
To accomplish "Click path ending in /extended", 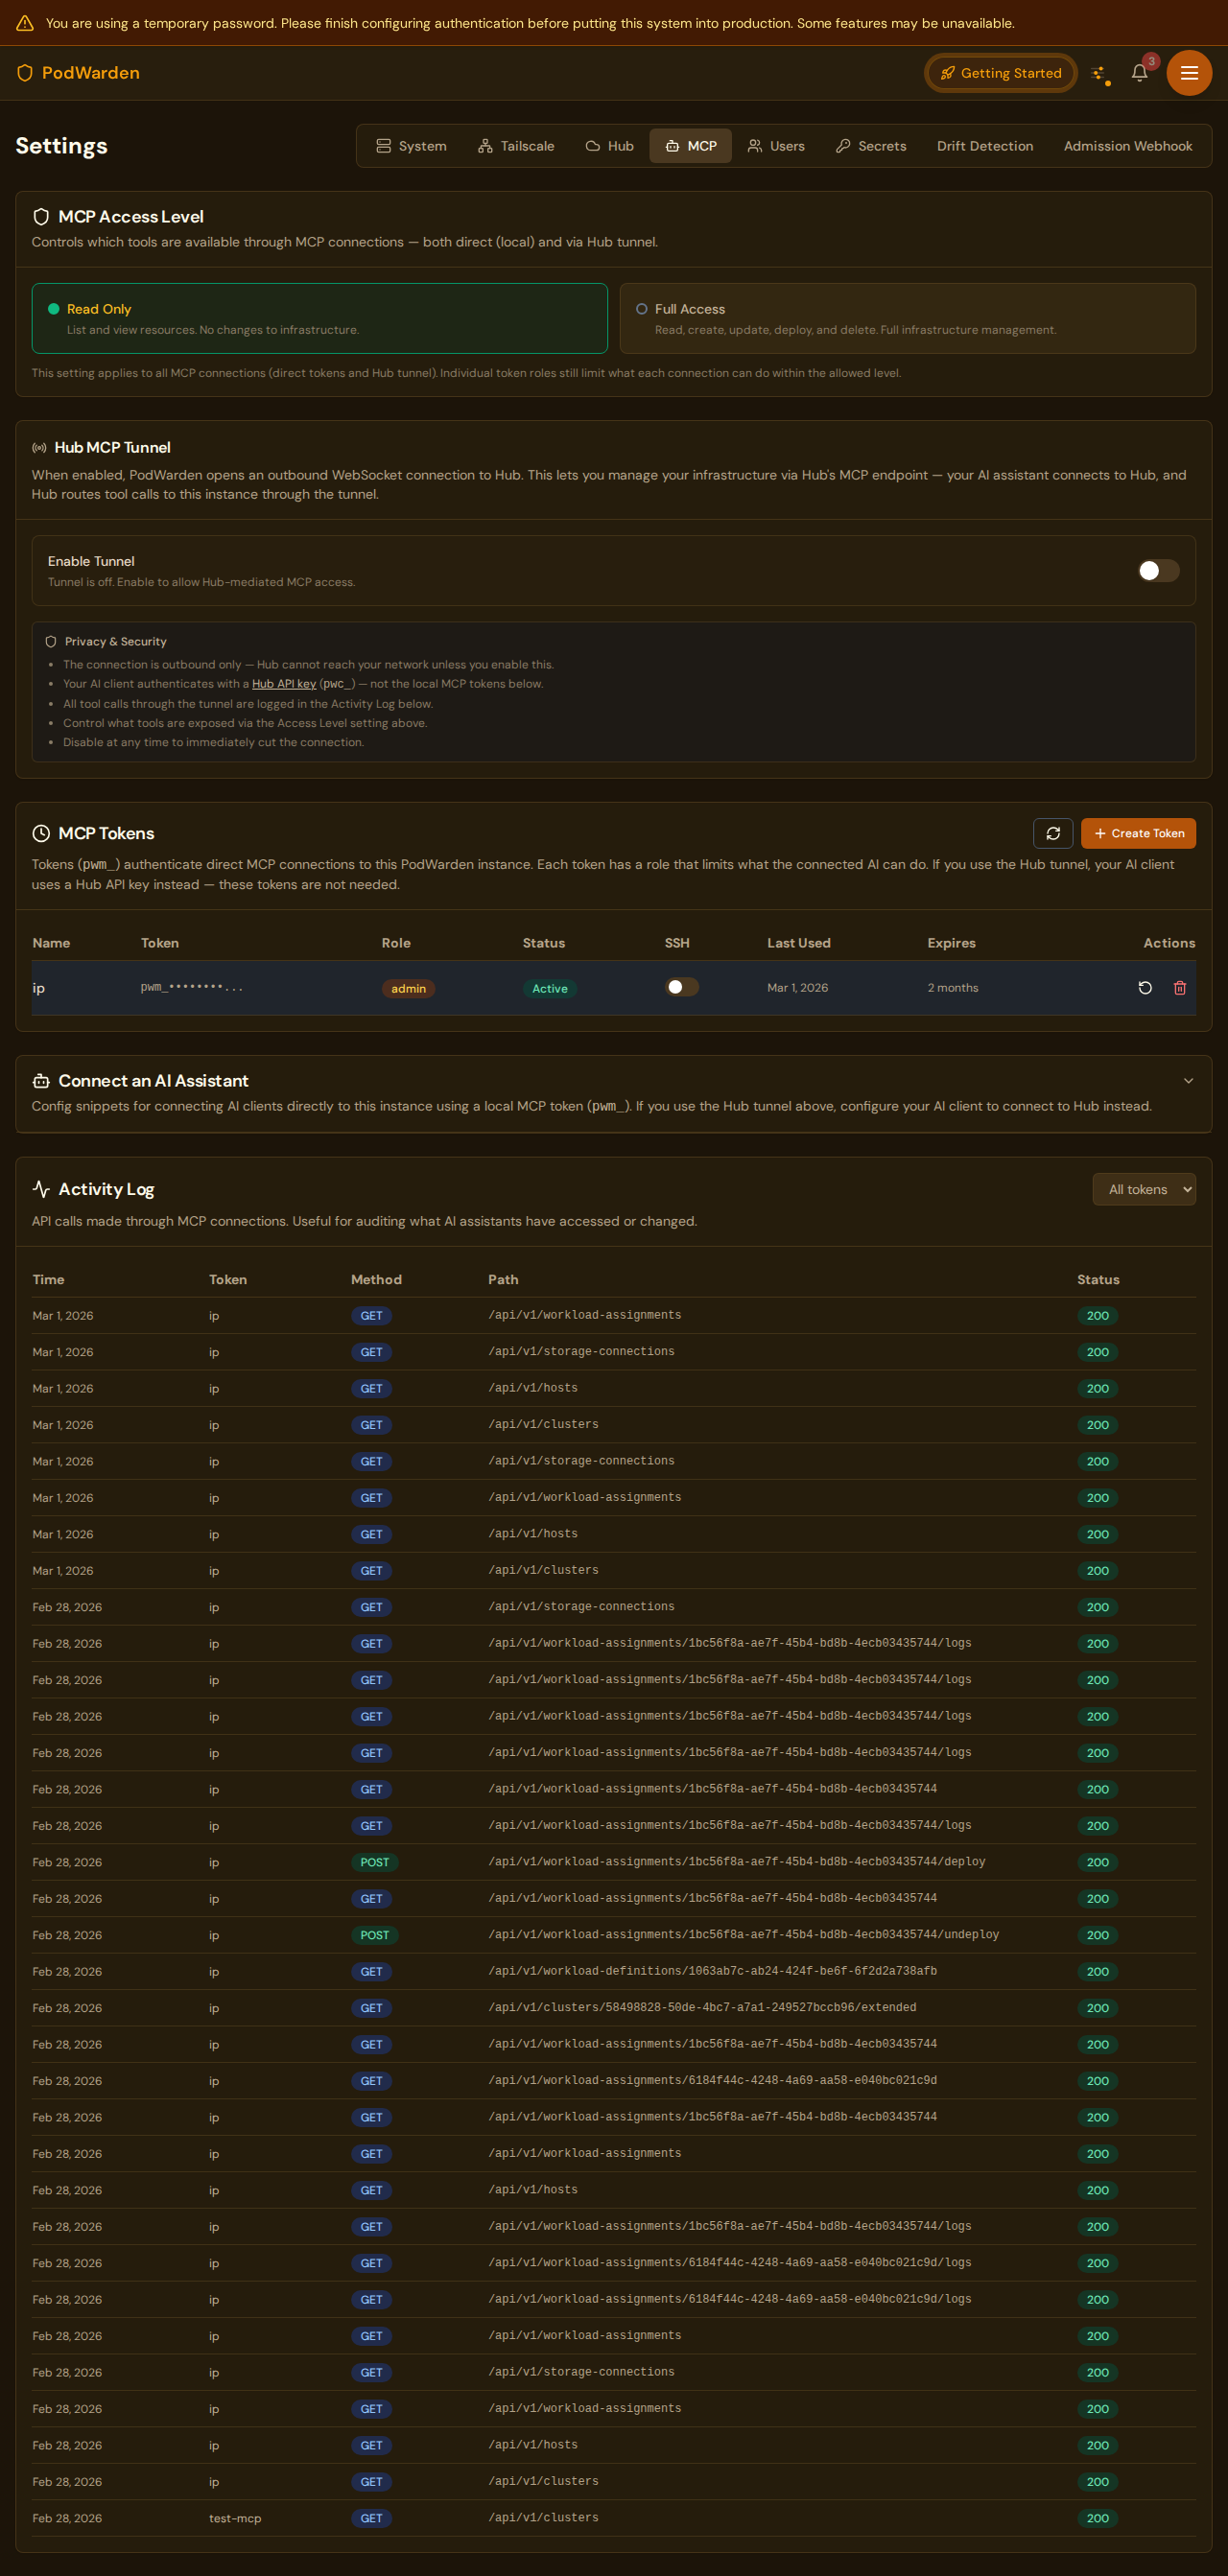I will (702, 2007).
